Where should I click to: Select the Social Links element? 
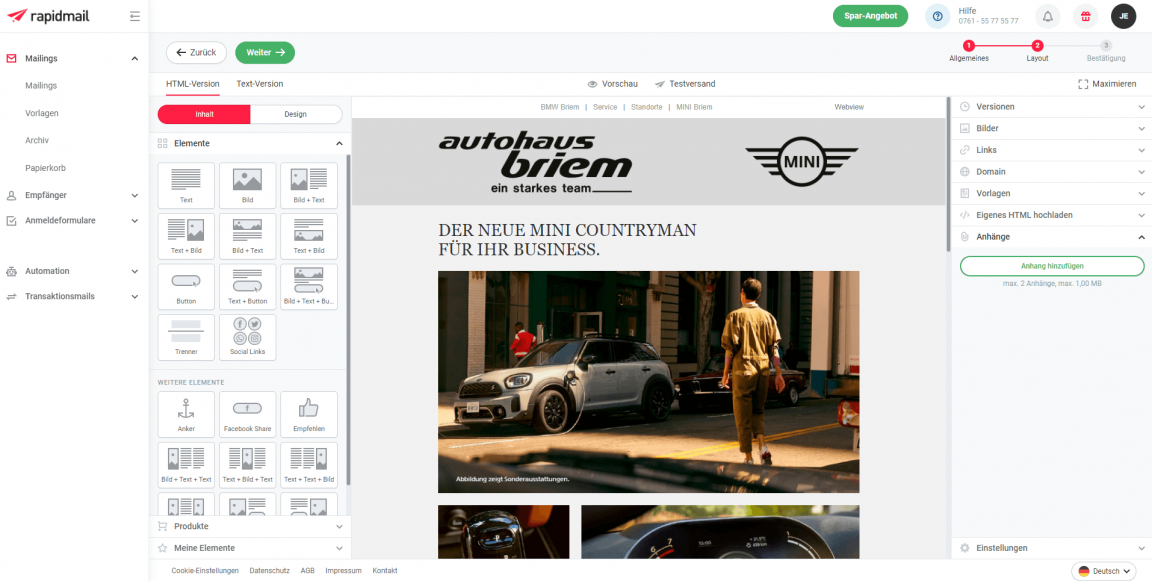click(x=247, y=337)
